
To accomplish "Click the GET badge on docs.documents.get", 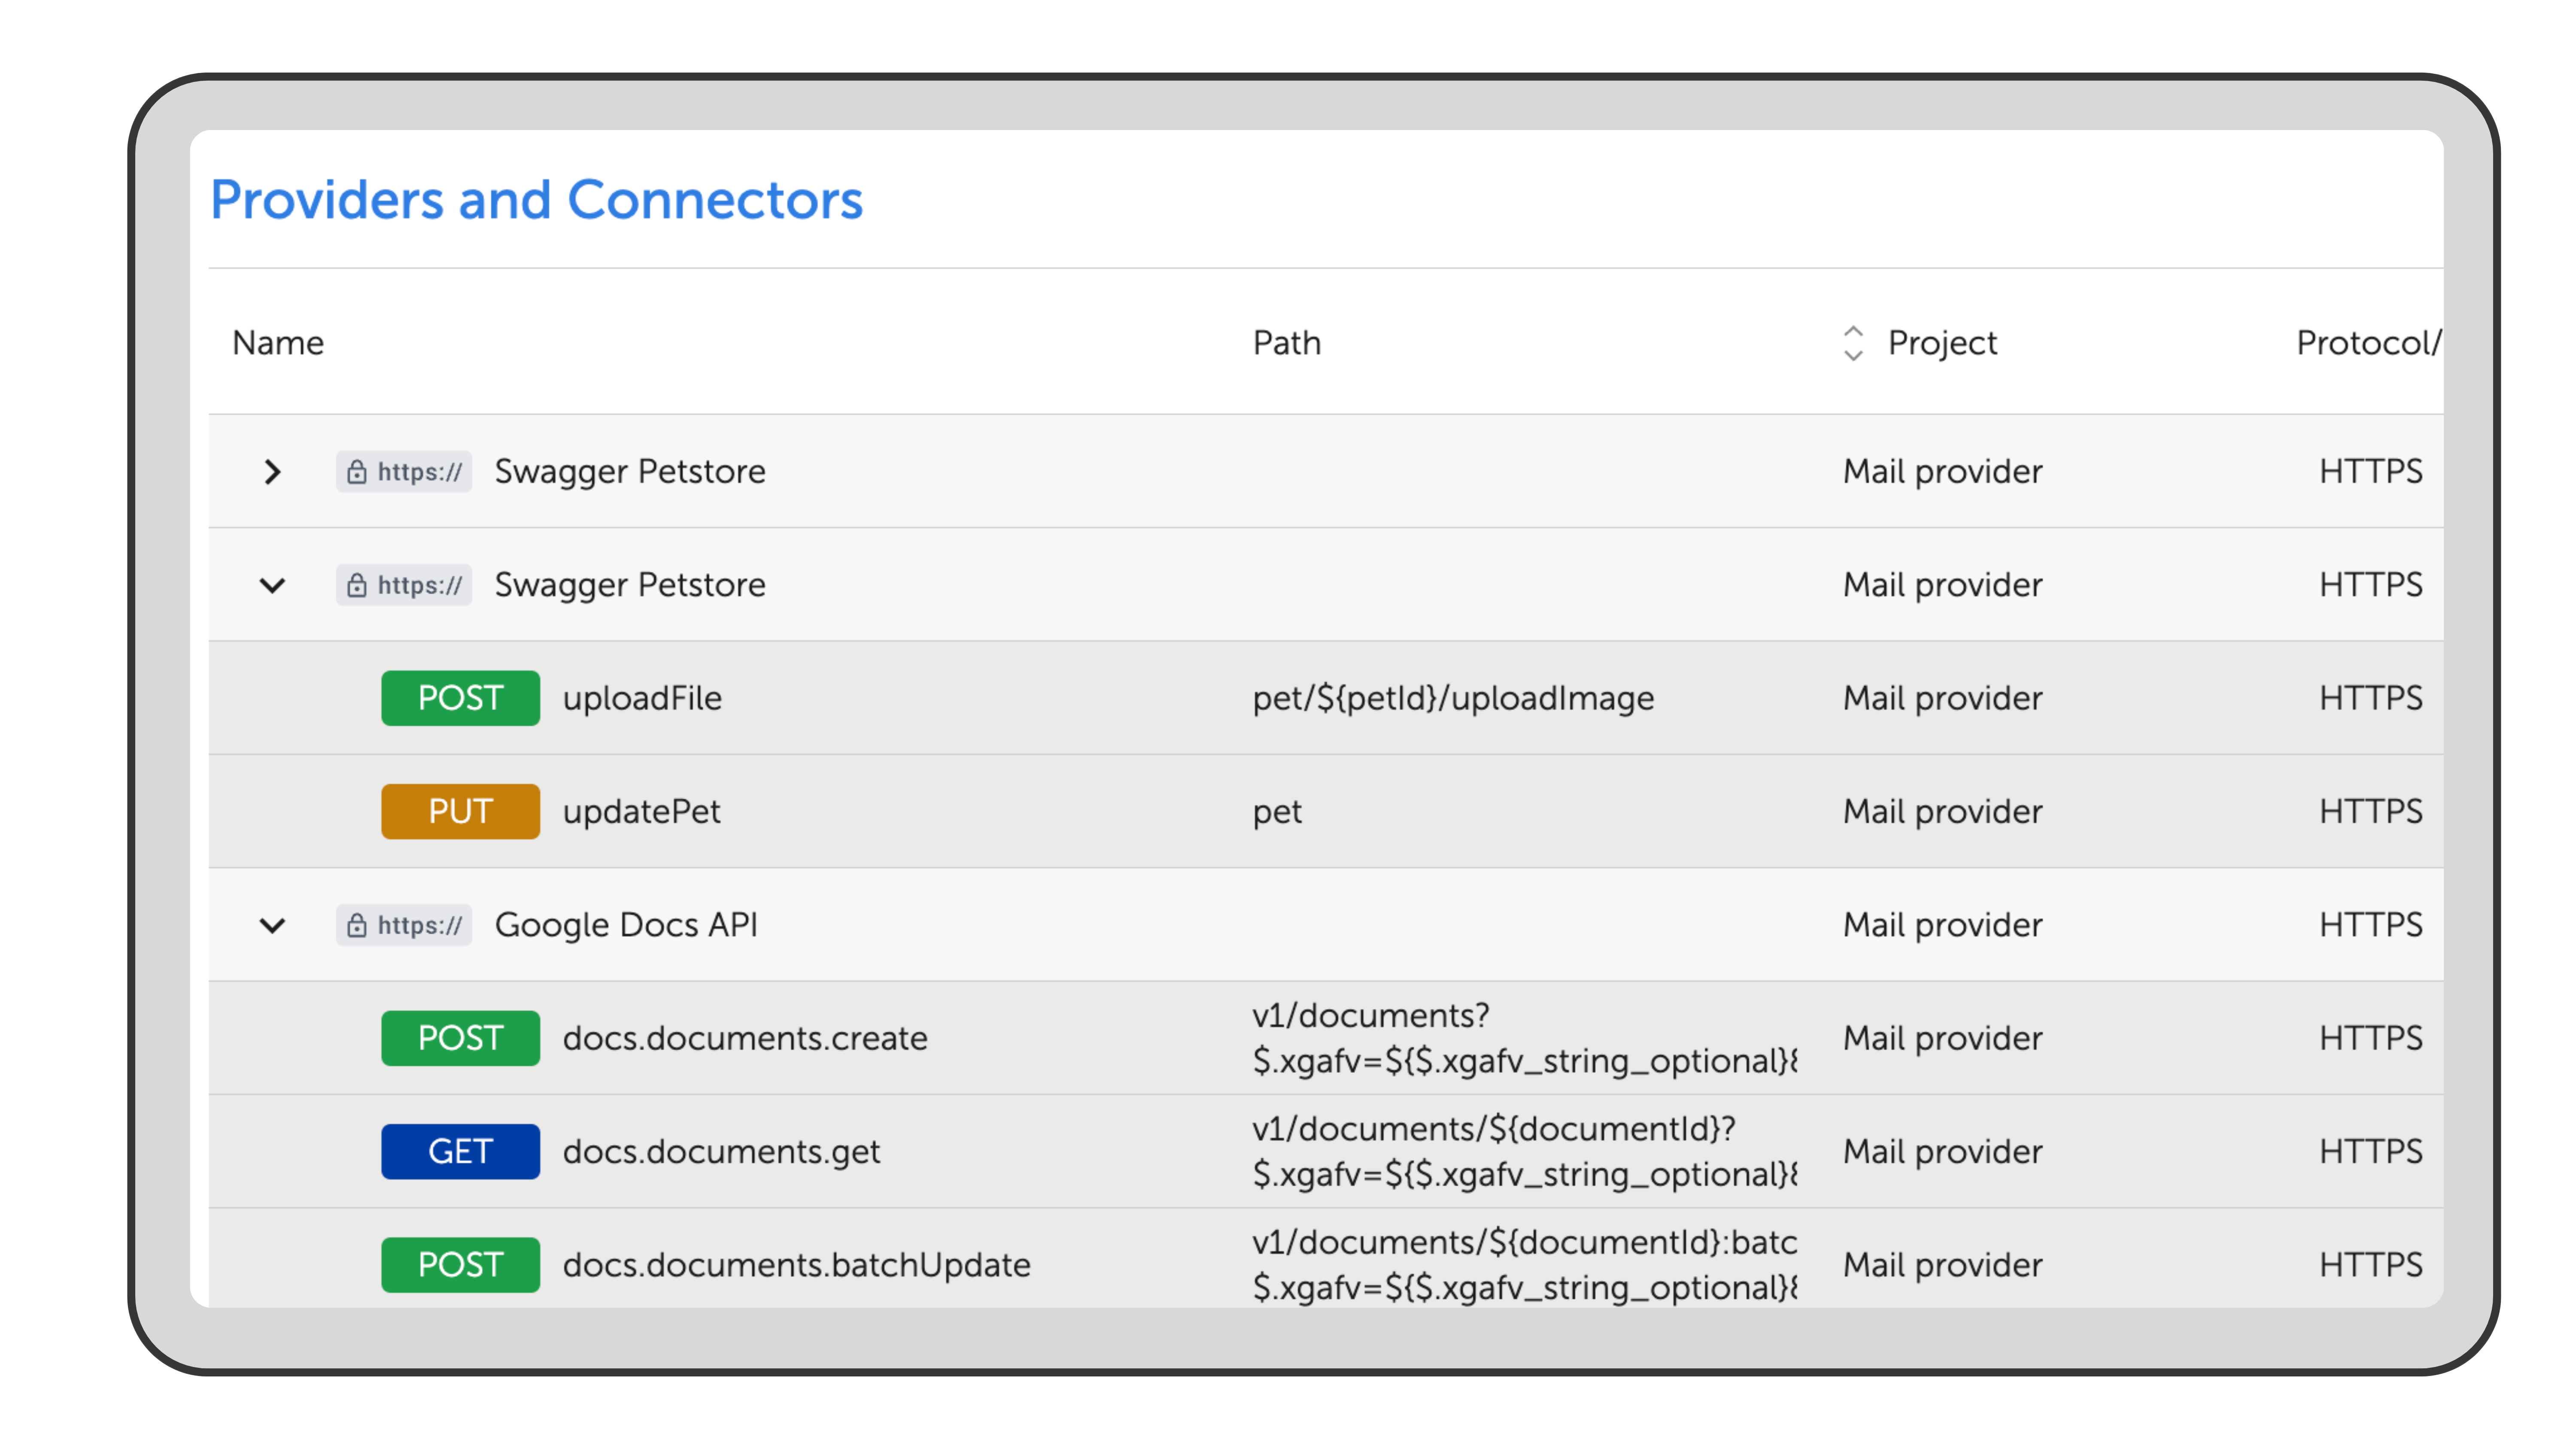I will point(460,1151).
